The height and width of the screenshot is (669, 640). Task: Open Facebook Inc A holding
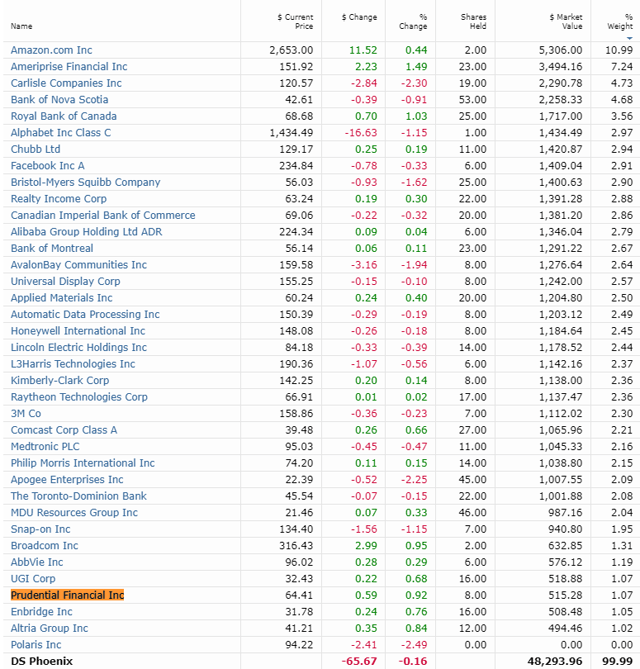(47, 166)
